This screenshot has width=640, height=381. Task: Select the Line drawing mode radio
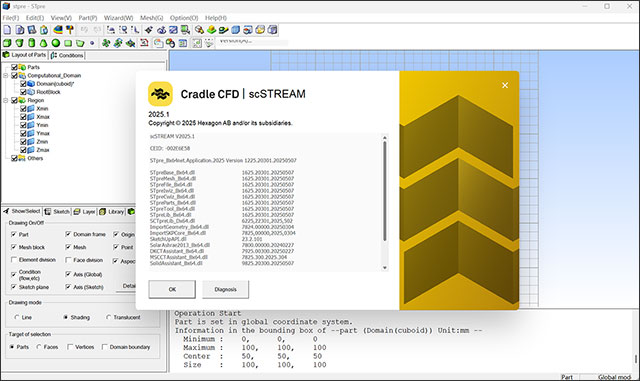[x=17, y=317]
